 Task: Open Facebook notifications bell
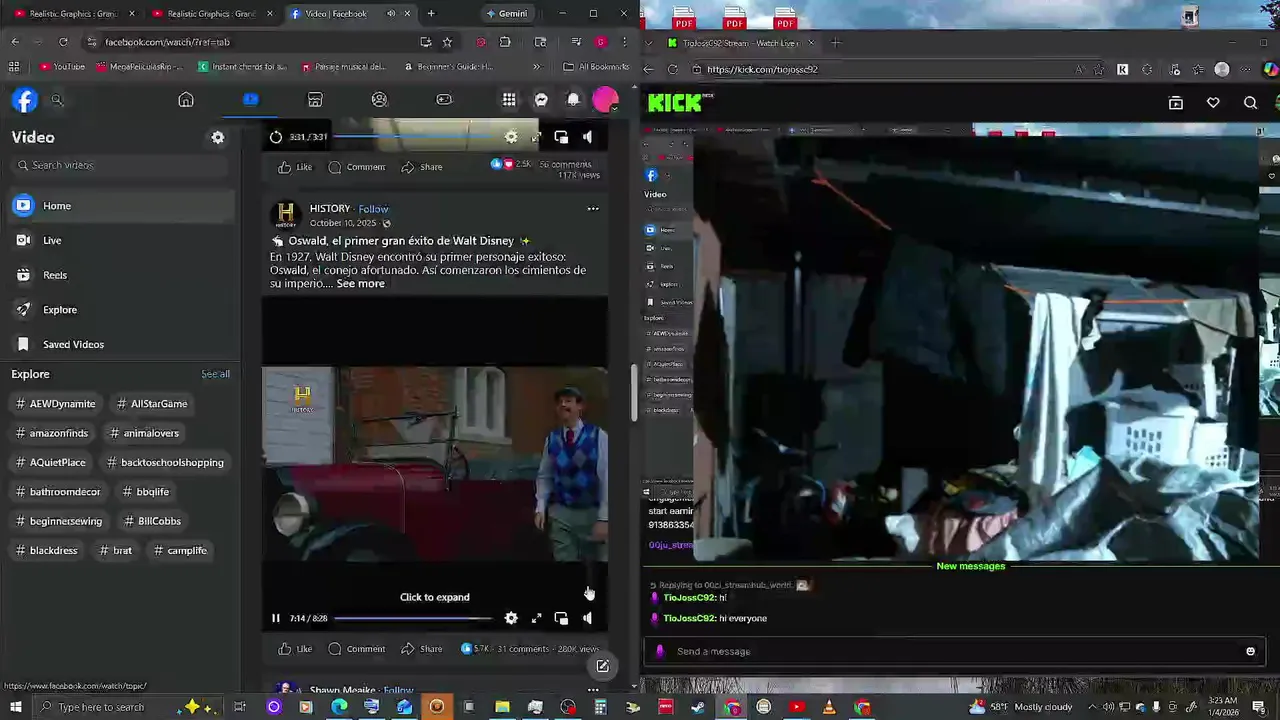pyautogui.click(x=573, y=100)
